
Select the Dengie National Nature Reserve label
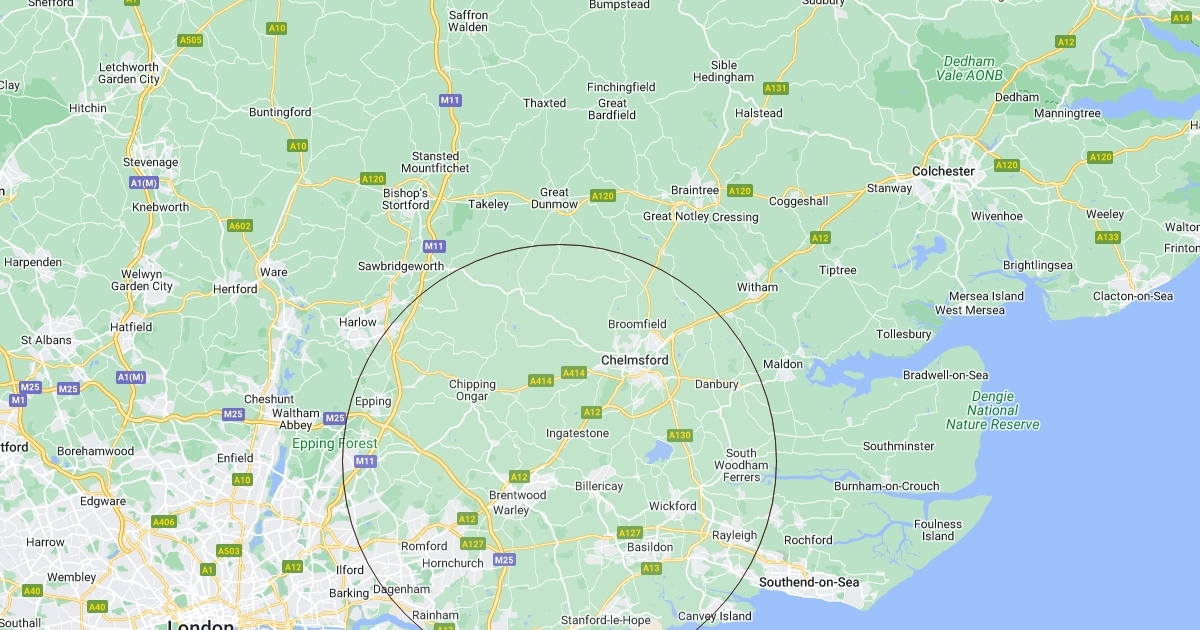coord(993,411)
